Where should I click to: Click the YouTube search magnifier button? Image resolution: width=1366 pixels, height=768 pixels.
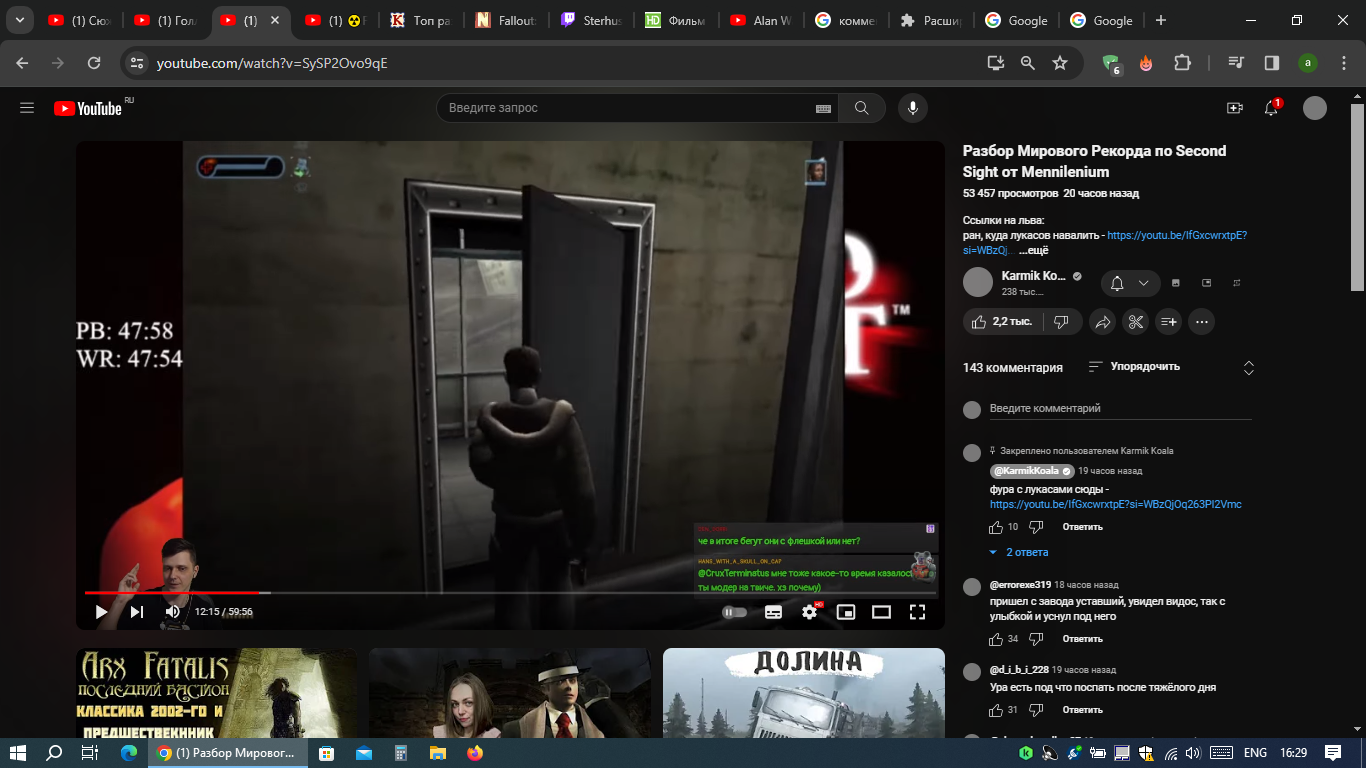pos(861,108)
